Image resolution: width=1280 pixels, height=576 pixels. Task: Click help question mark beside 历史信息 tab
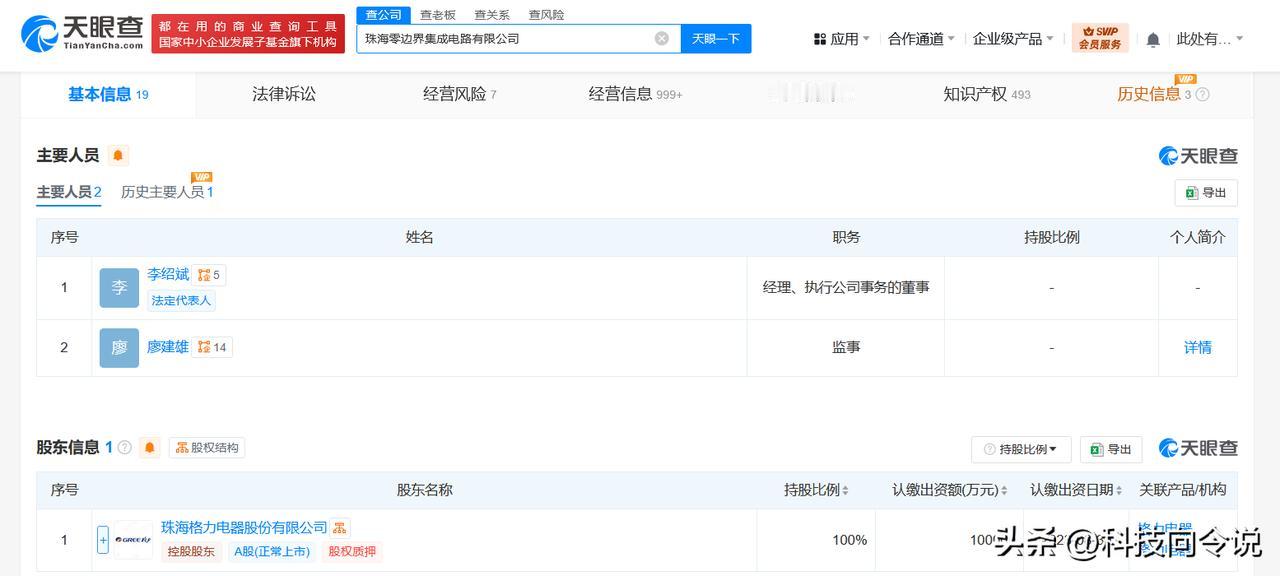[x=1203, y=95]
